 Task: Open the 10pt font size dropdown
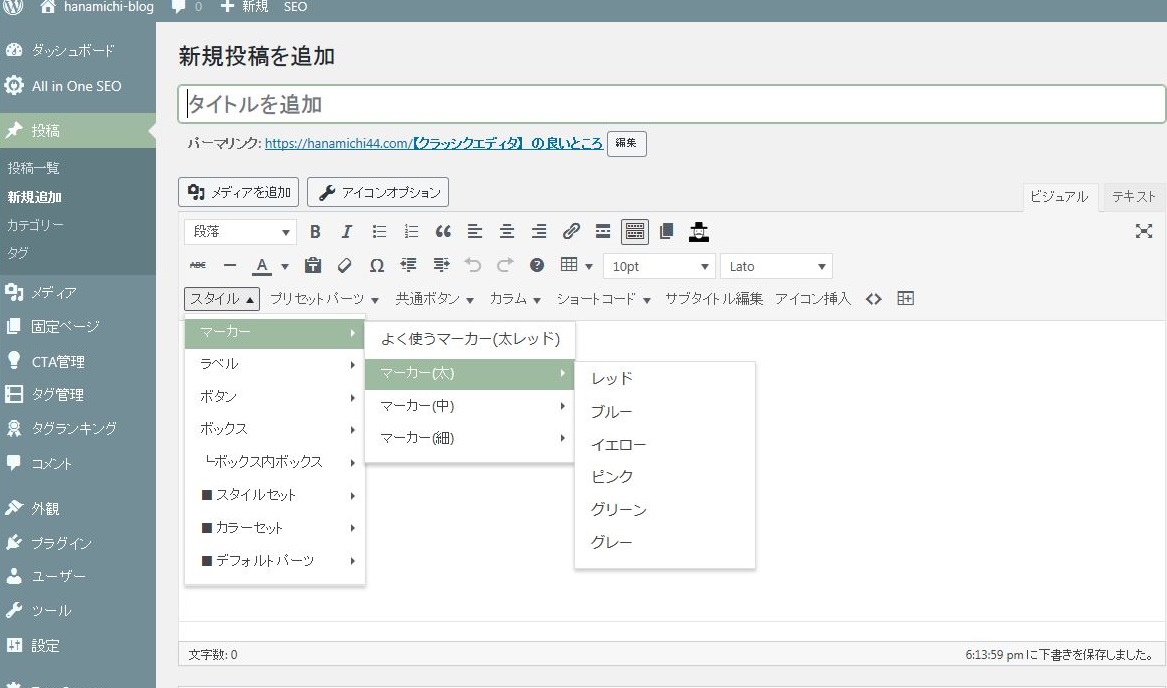660,266
